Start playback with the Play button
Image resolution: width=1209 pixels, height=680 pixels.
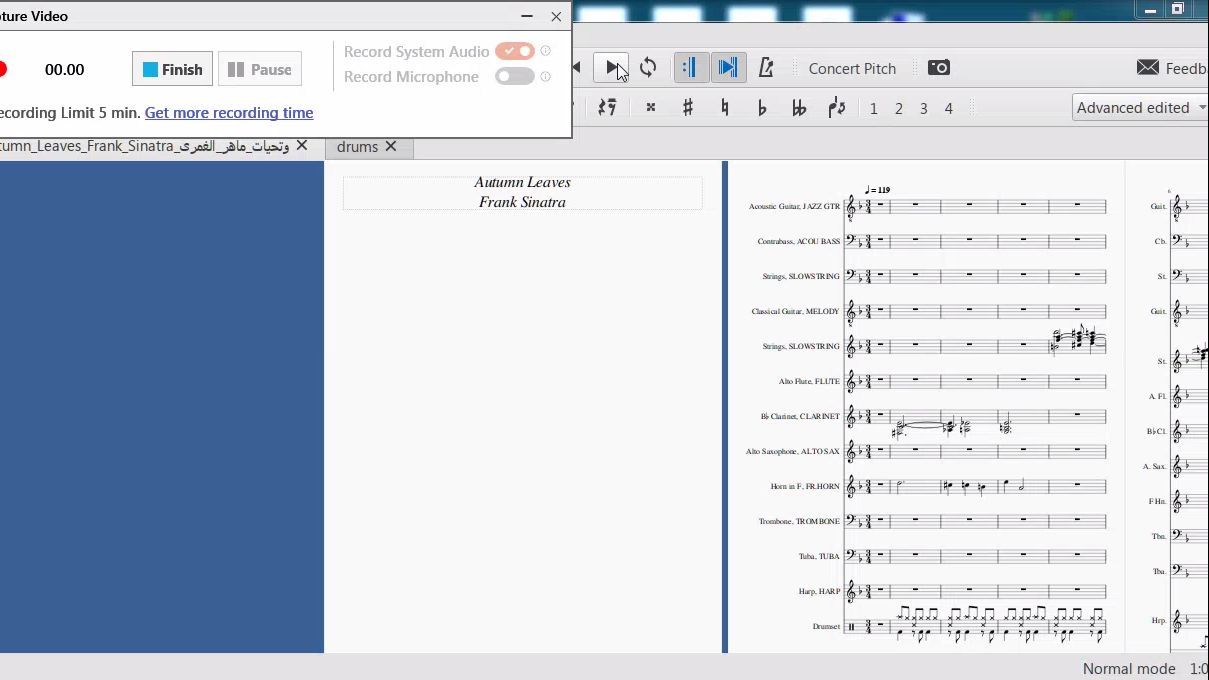[611, 68]
